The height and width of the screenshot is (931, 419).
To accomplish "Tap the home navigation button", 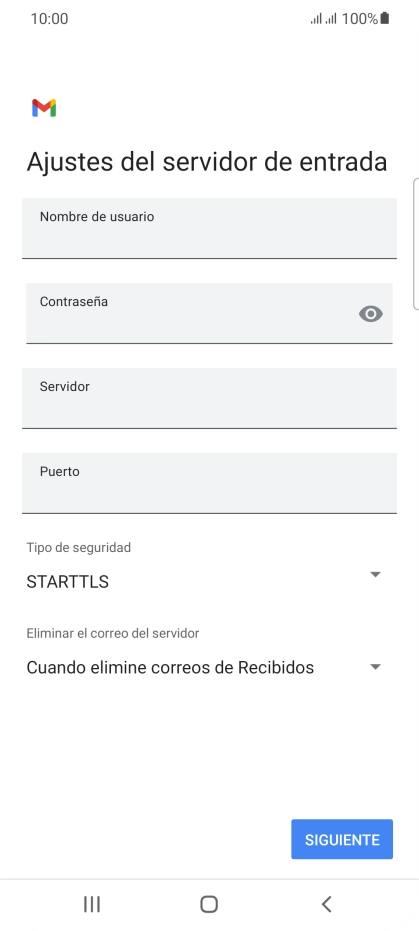I will point(209,904).
